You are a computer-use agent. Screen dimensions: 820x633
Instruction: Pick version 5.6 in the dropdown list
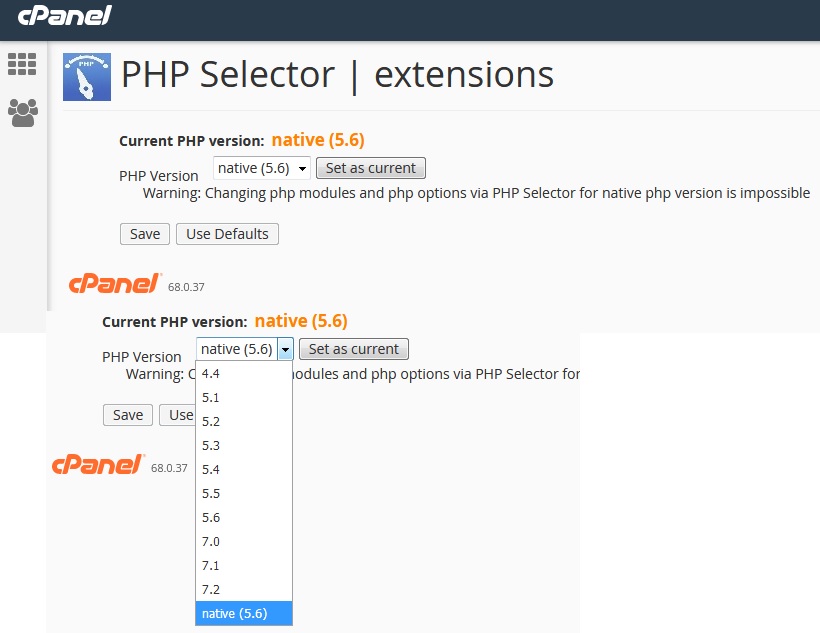(x=244, y=518)
